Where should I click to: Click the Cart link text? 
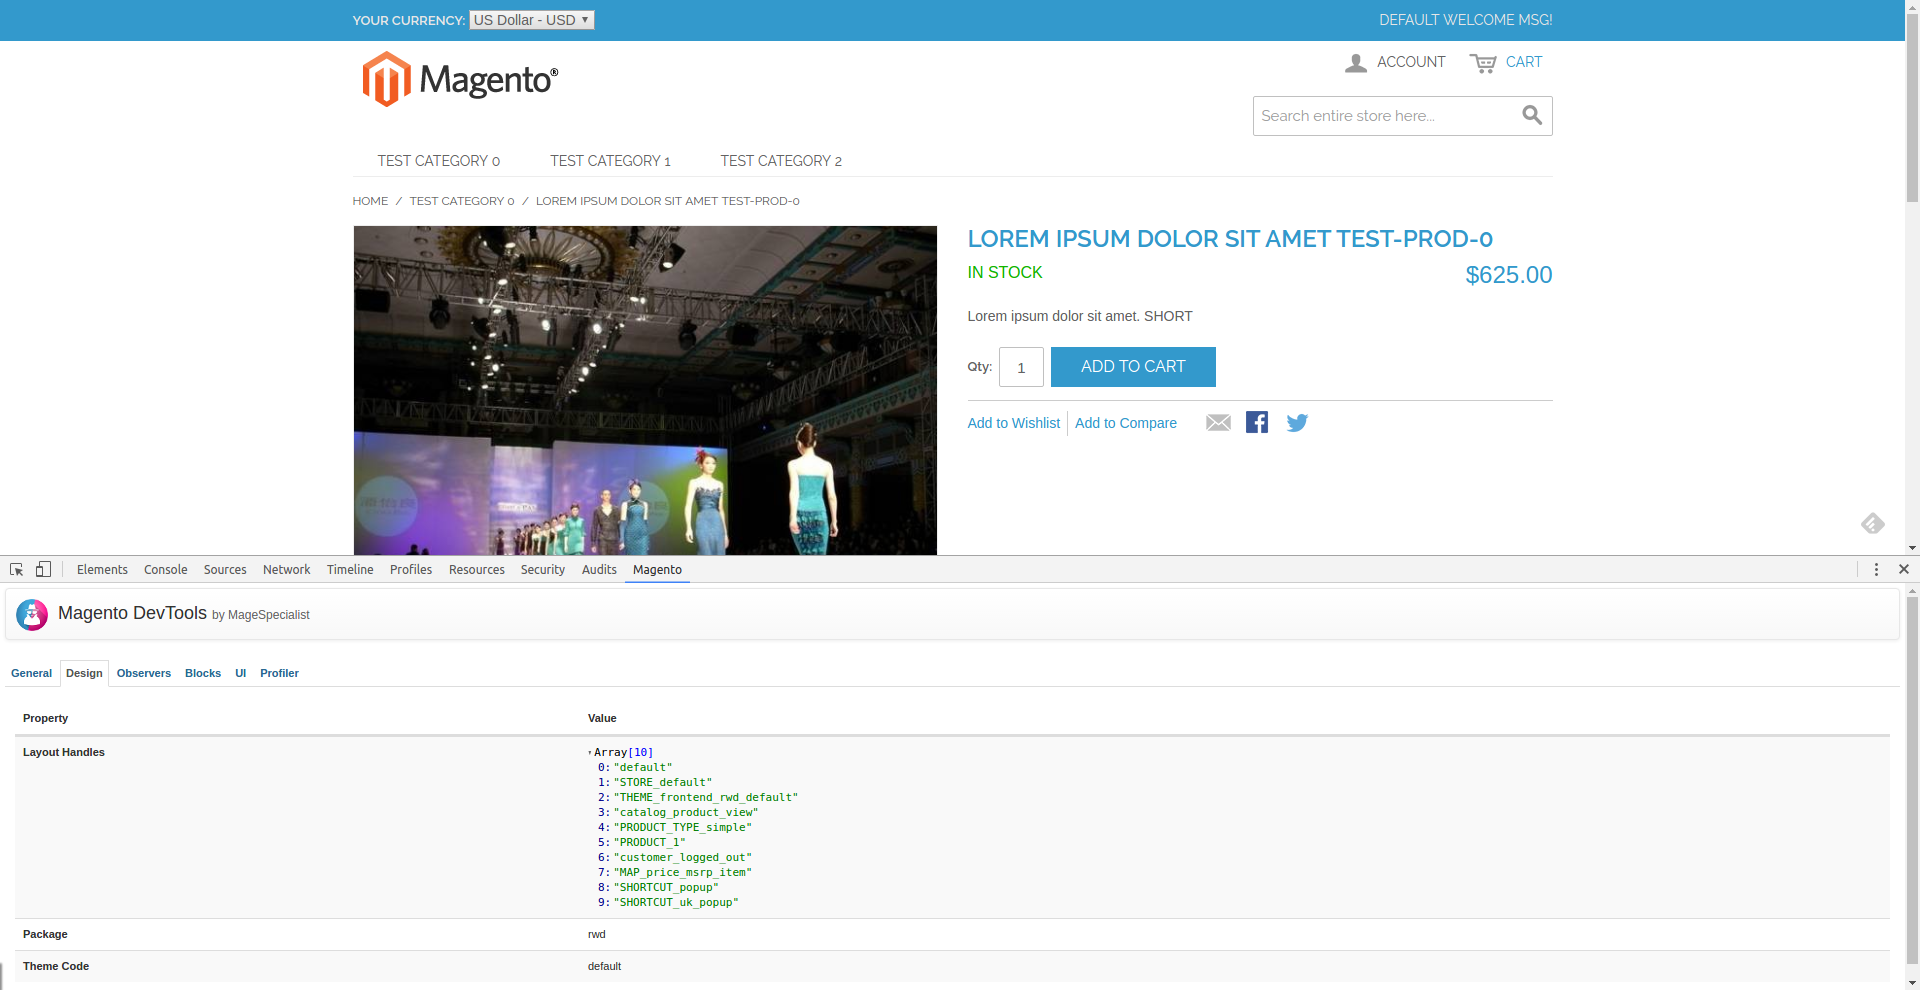(x=1524, y=62)
